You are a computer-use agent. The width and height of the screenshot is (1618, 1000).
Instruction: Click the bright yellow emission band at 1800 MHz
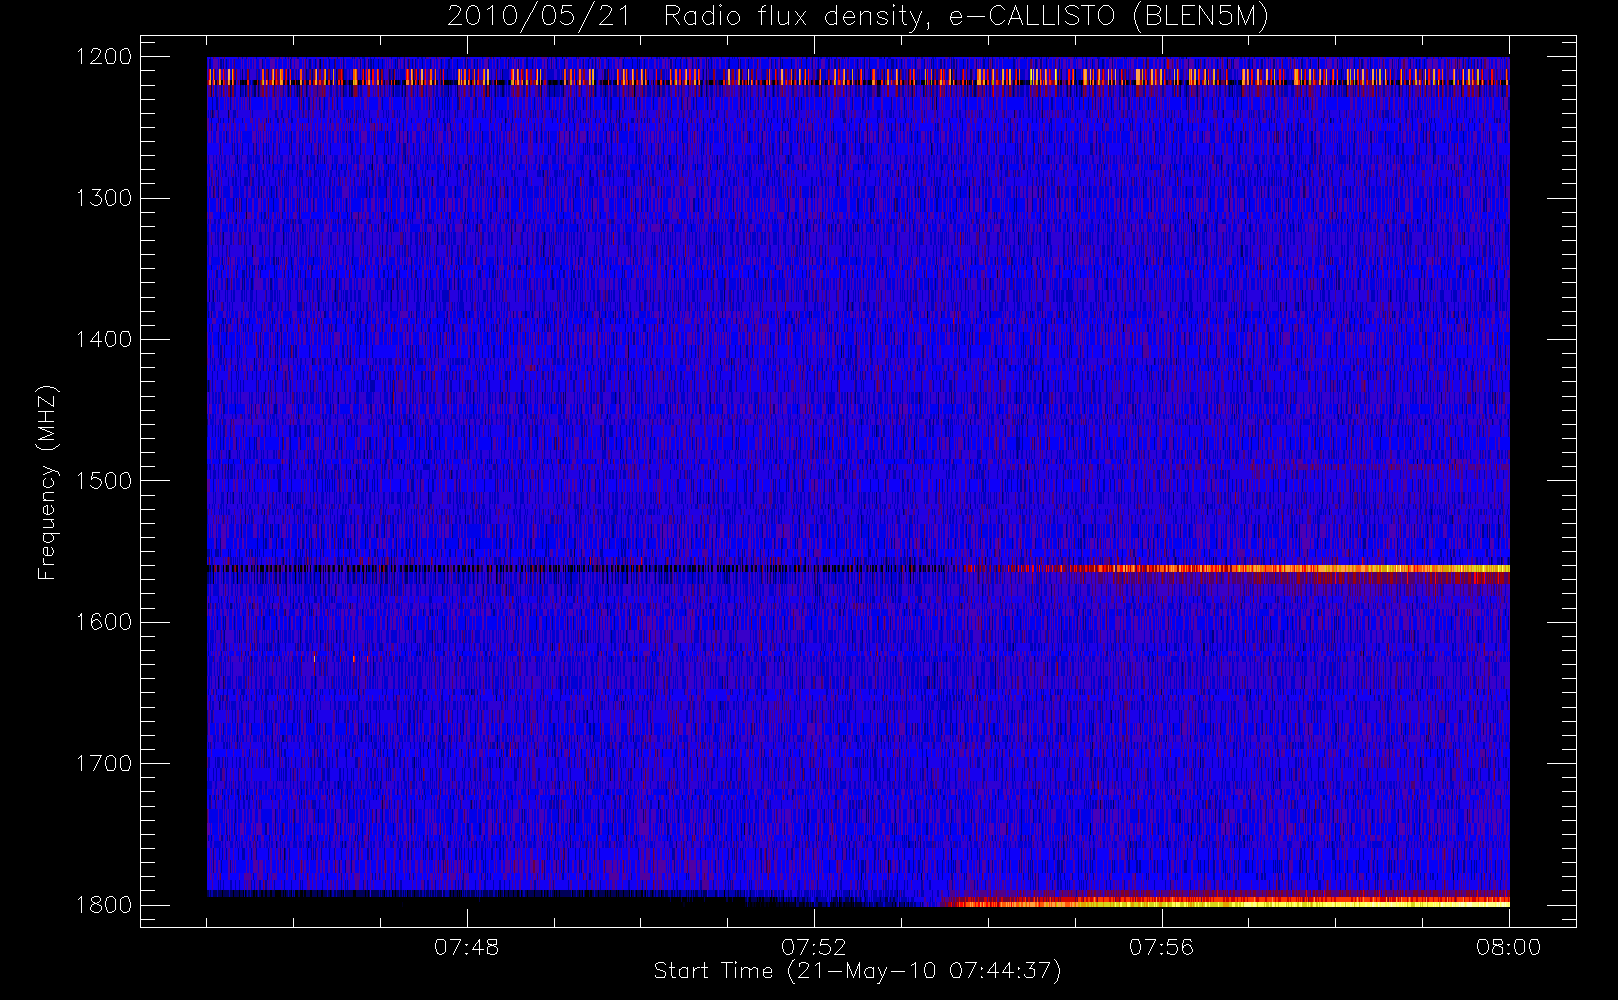pos(1230,902)
